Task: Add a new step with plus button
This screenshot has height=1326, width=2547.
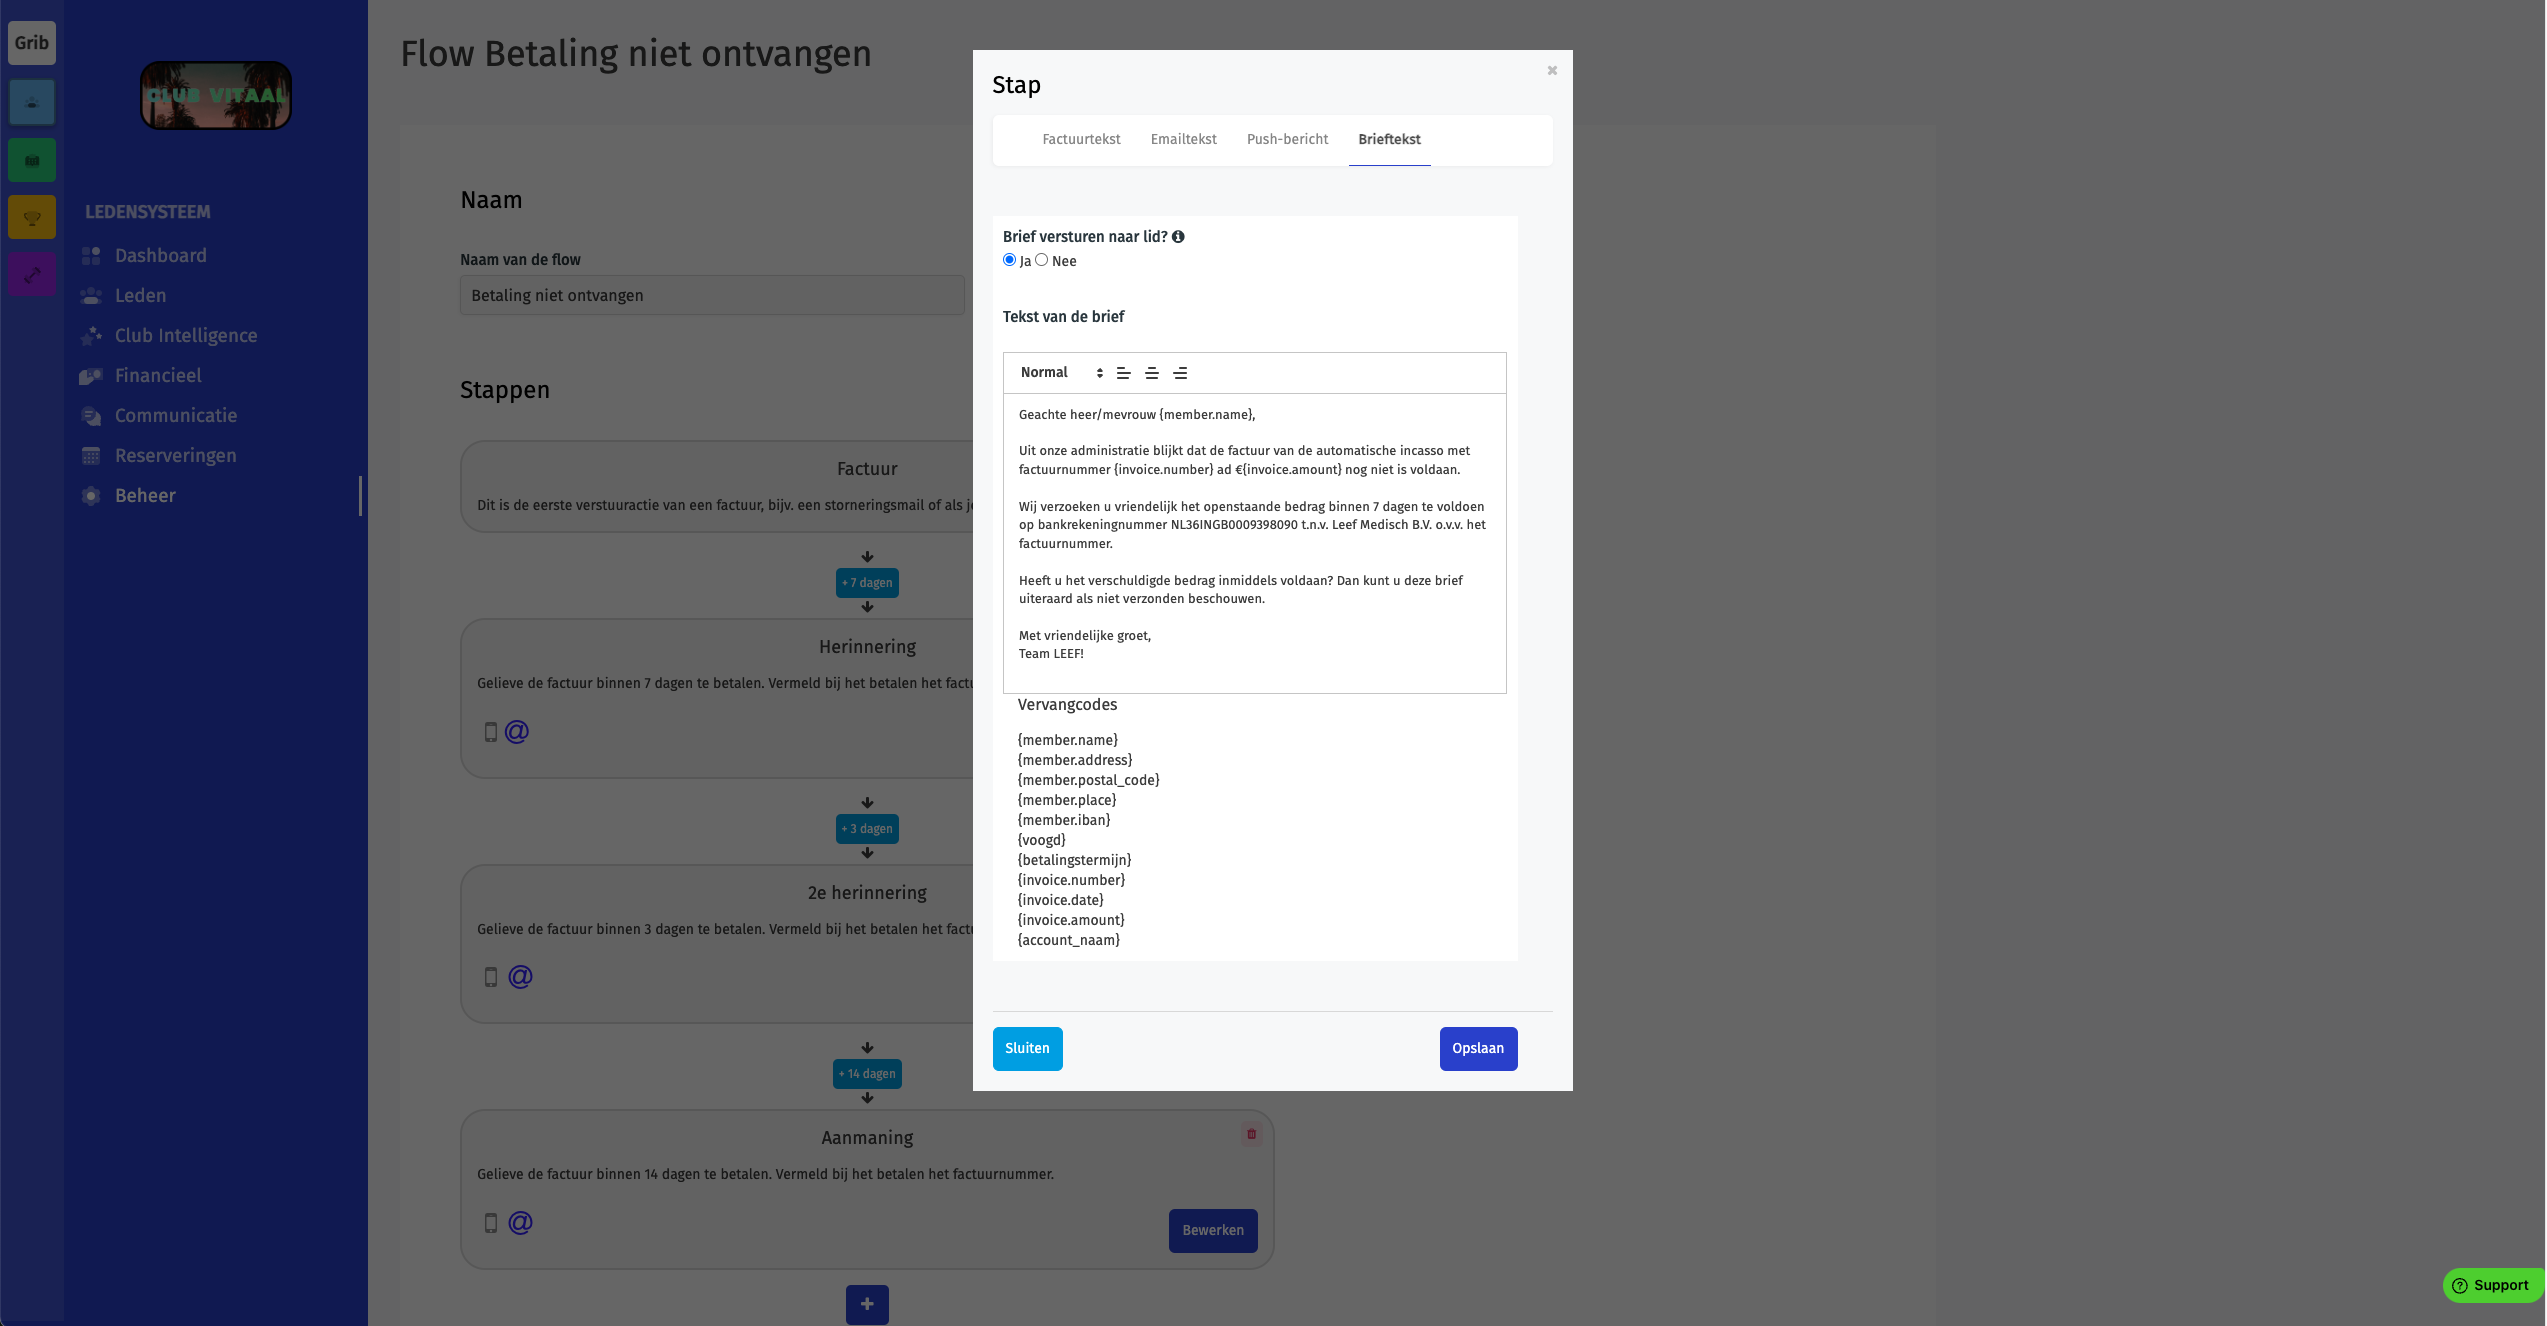Action: click(867, 1304)
